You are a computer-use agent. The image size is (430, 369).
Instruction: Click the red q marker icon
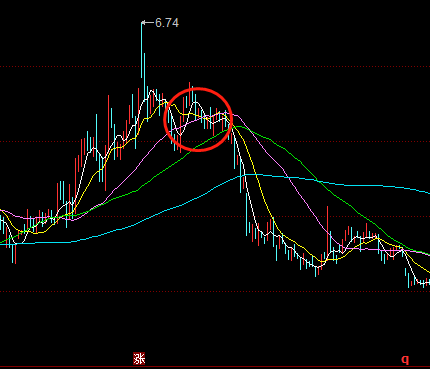click(x=405, y=359)
